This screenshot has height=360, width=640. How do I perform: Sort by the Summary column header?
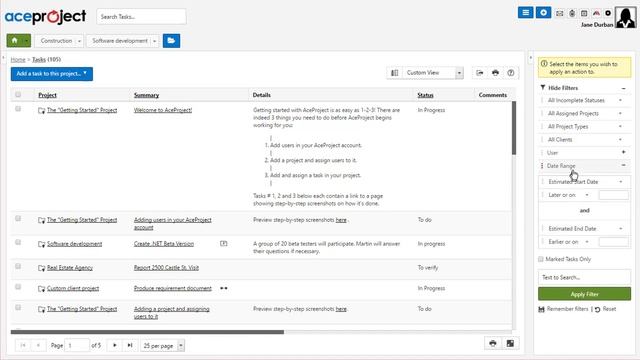(146, 95)
